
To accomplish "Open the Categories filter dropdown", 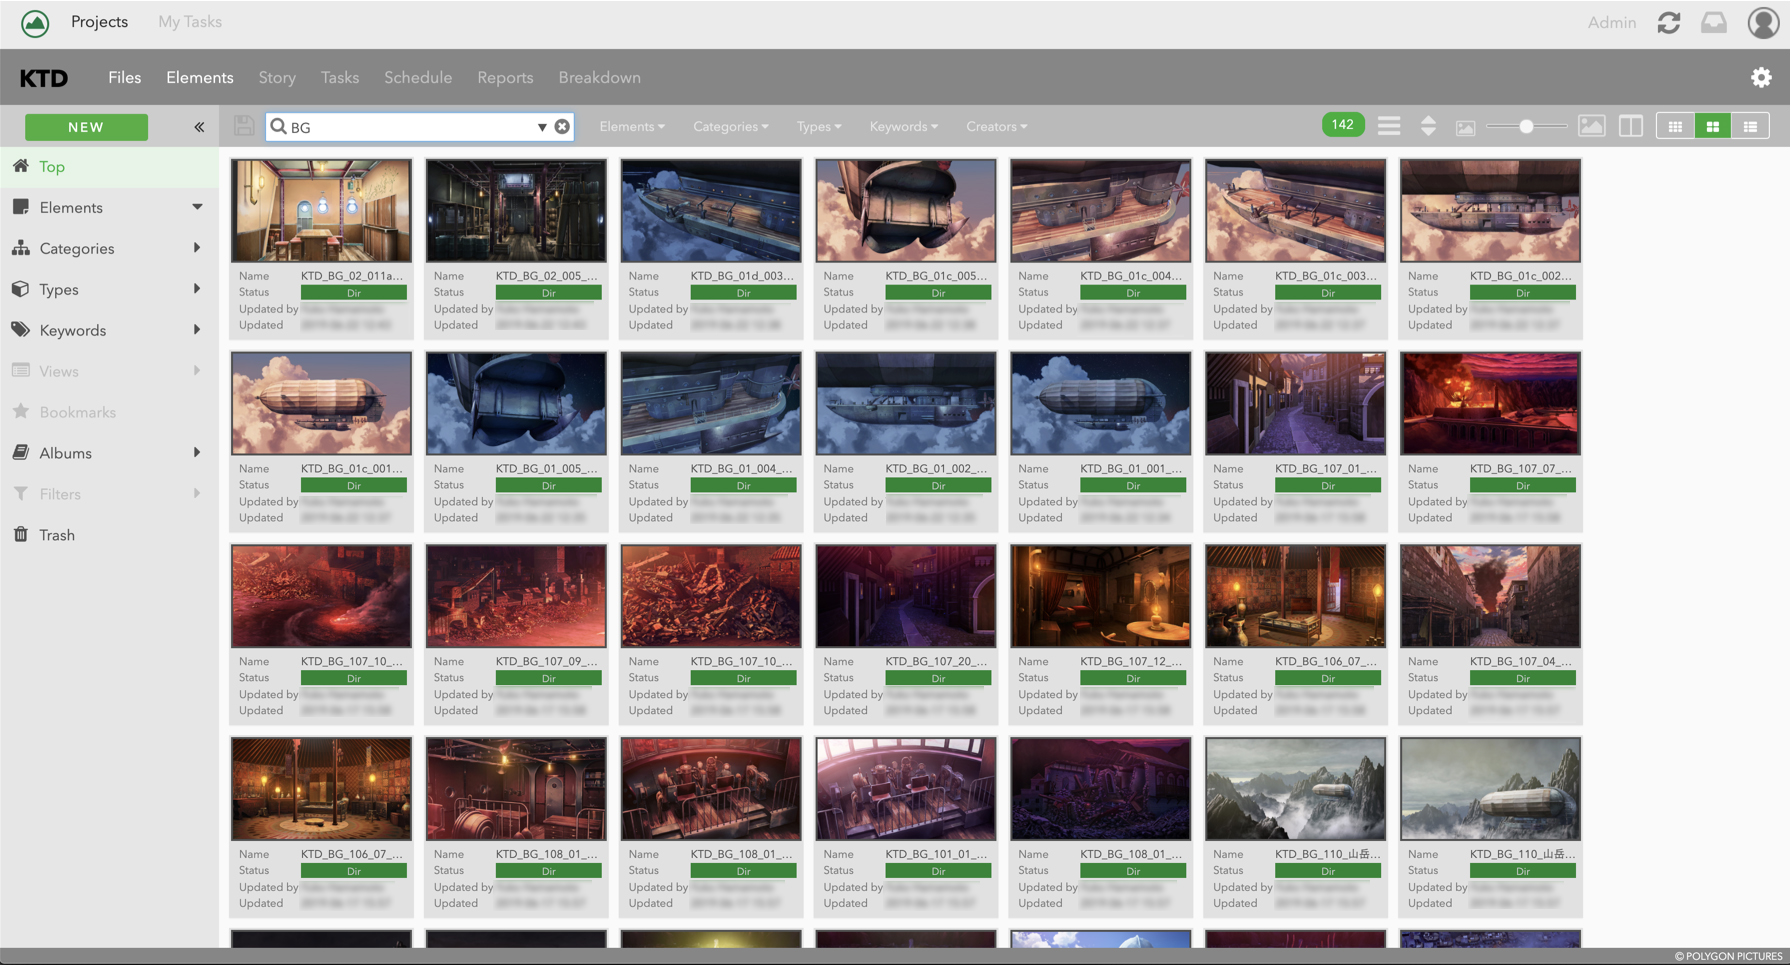I will (x=731, y=126).
